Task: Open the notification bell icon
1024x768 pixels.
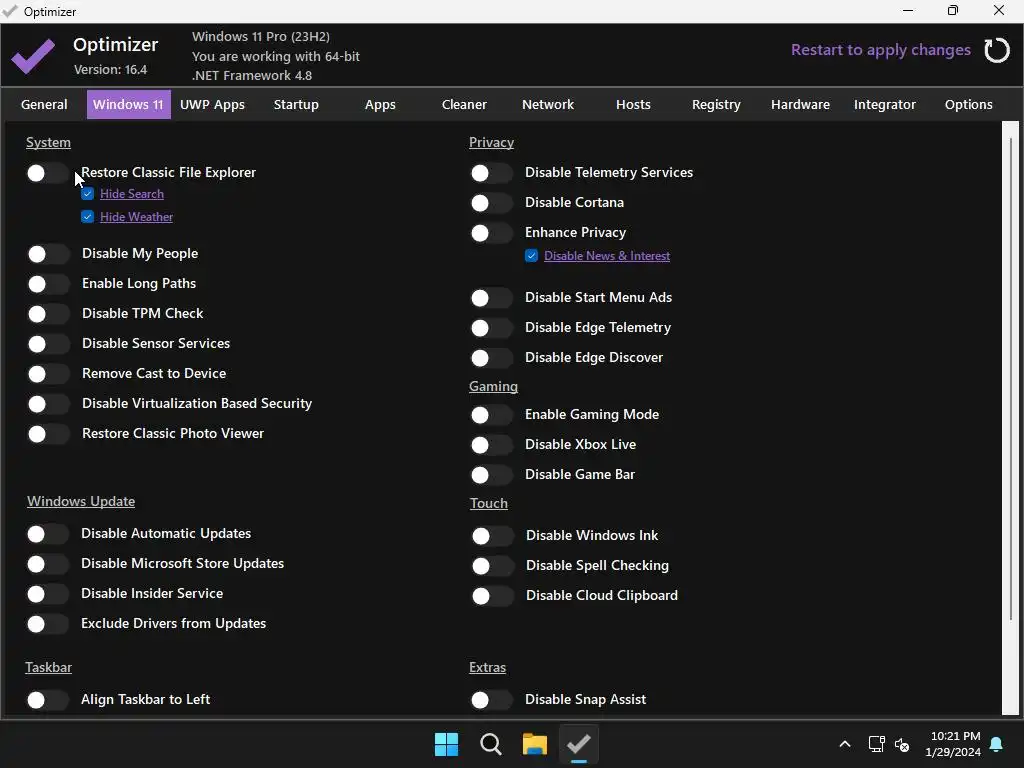Action: coord(997,744)
